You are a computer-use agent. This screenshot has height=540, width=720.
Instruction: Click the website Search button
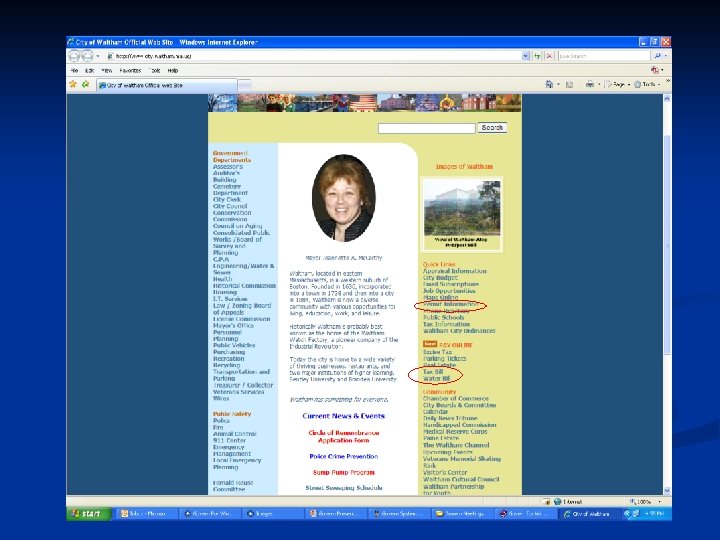pyautogui.click(x=492, y=128)
